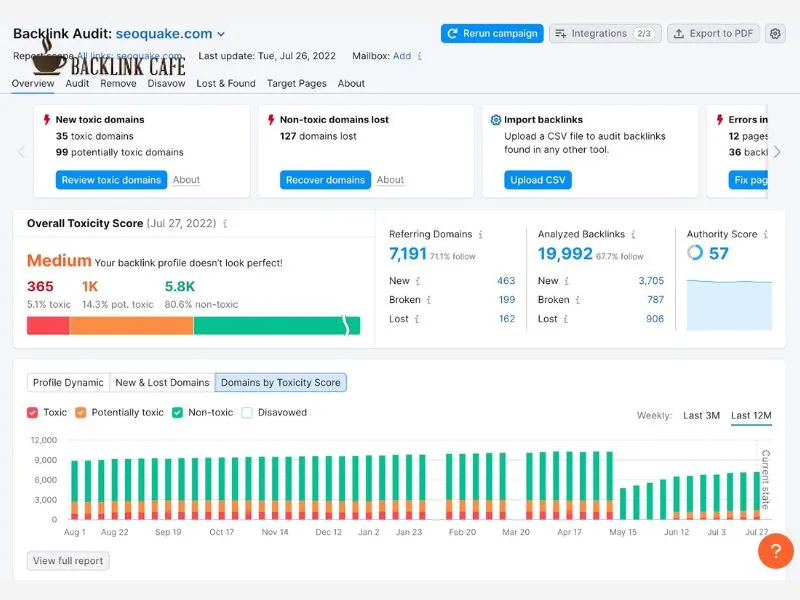Click info icon next to Referring Domains
This screenshot has width=800, height=600.
(481, 235)
